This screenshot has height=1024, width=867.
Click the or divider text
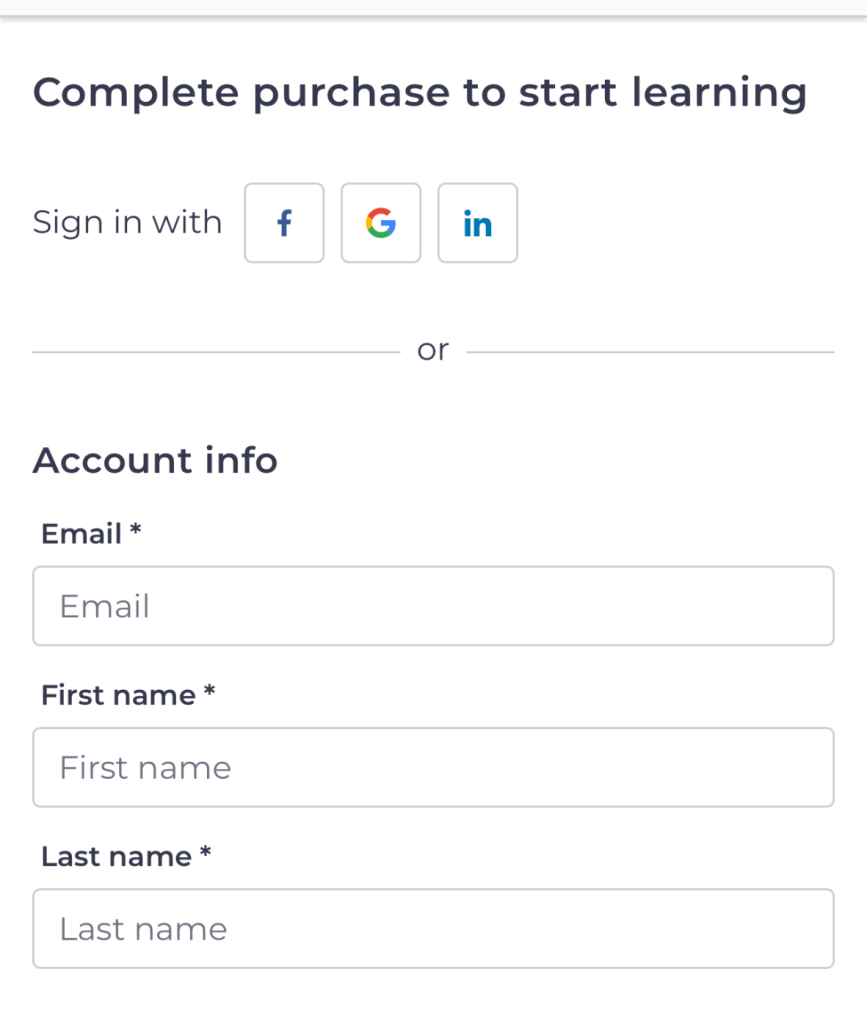pyautogui.click(x=433, y=351)
